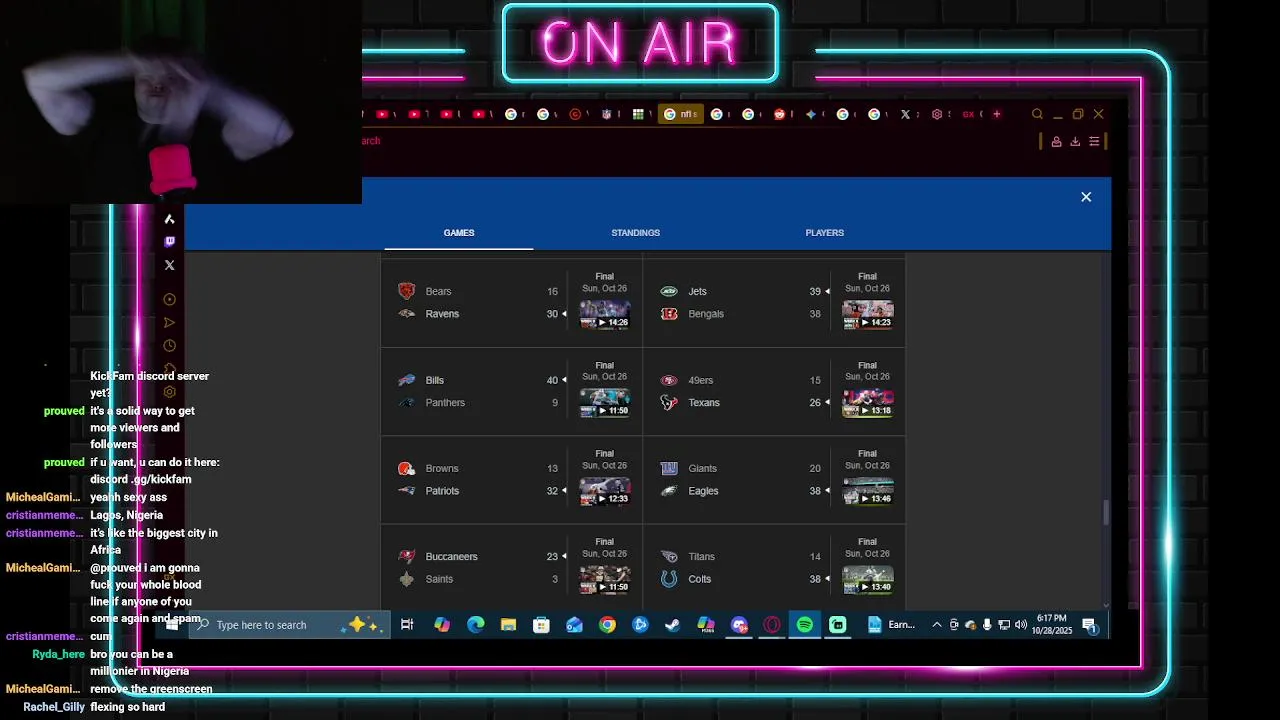Close the NFL scores panel

point(1086,197)
